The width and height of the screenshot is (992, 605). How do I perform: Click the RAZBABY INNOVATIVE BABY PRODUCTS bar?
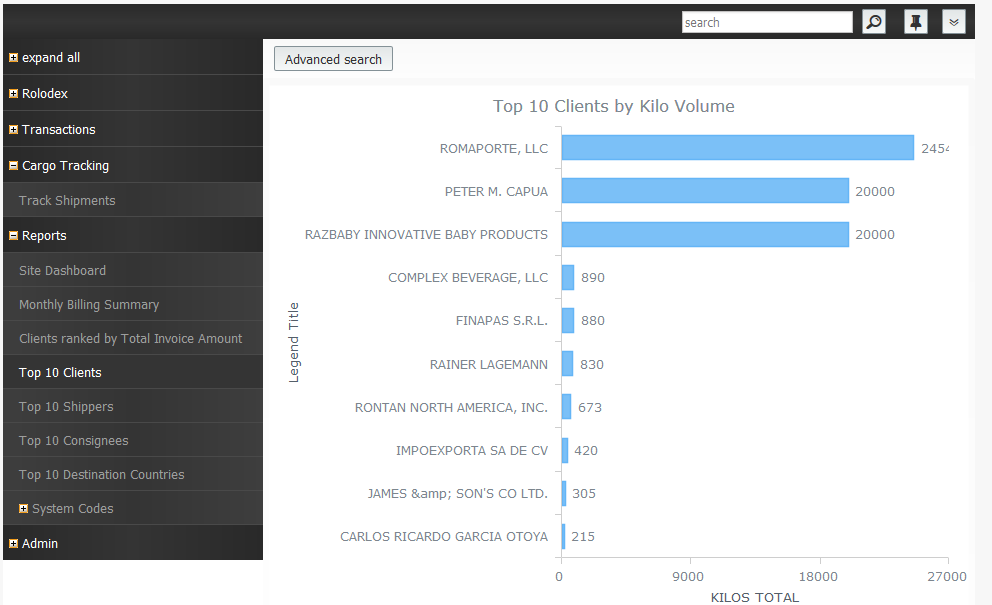[705, 234]
